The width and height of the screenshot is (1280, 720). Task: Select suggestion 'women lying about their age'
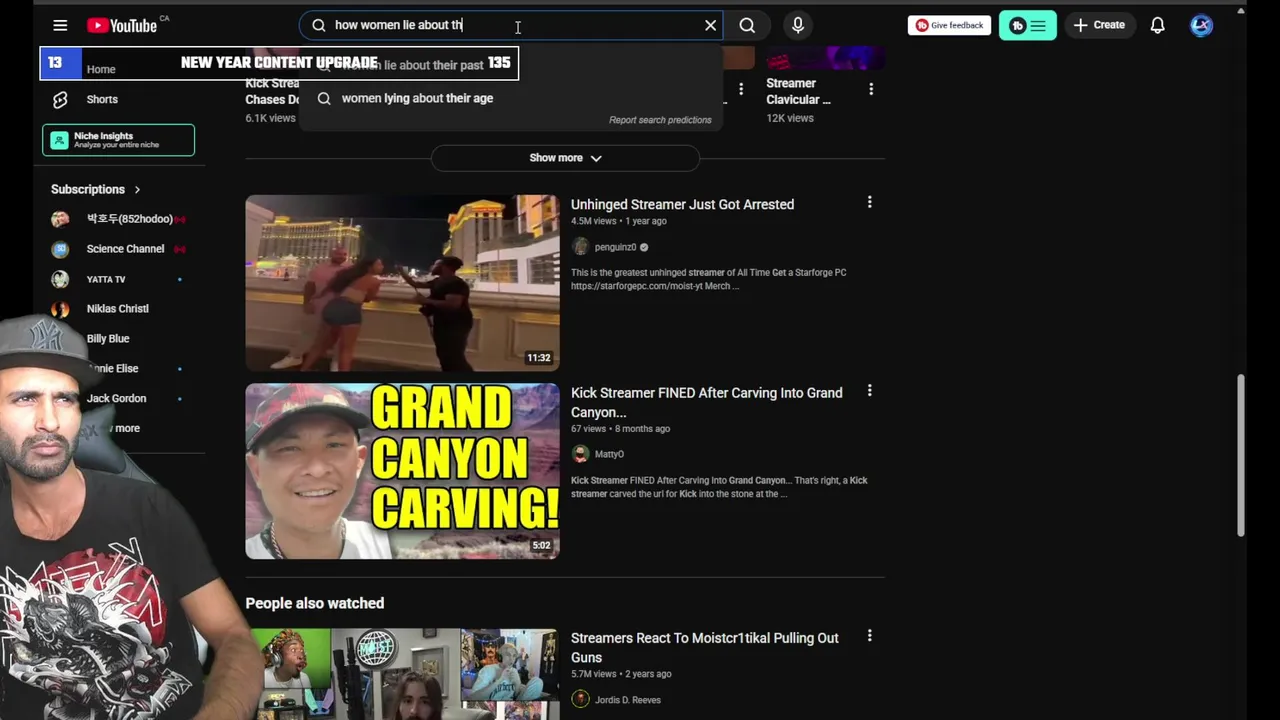[510, 98]
